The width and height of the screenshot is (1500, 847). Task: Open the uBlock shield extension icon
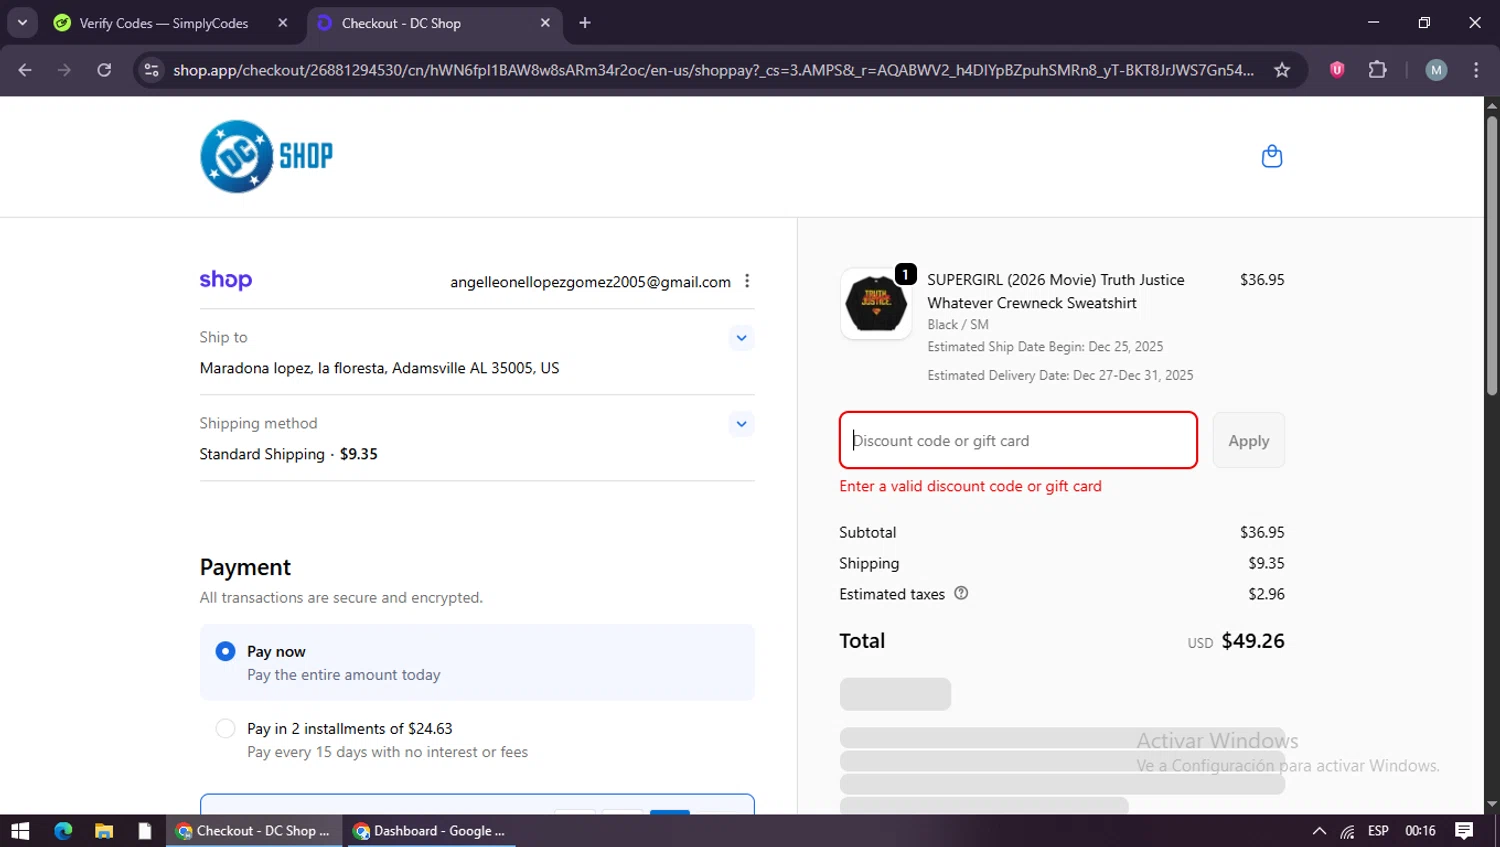1337,70
